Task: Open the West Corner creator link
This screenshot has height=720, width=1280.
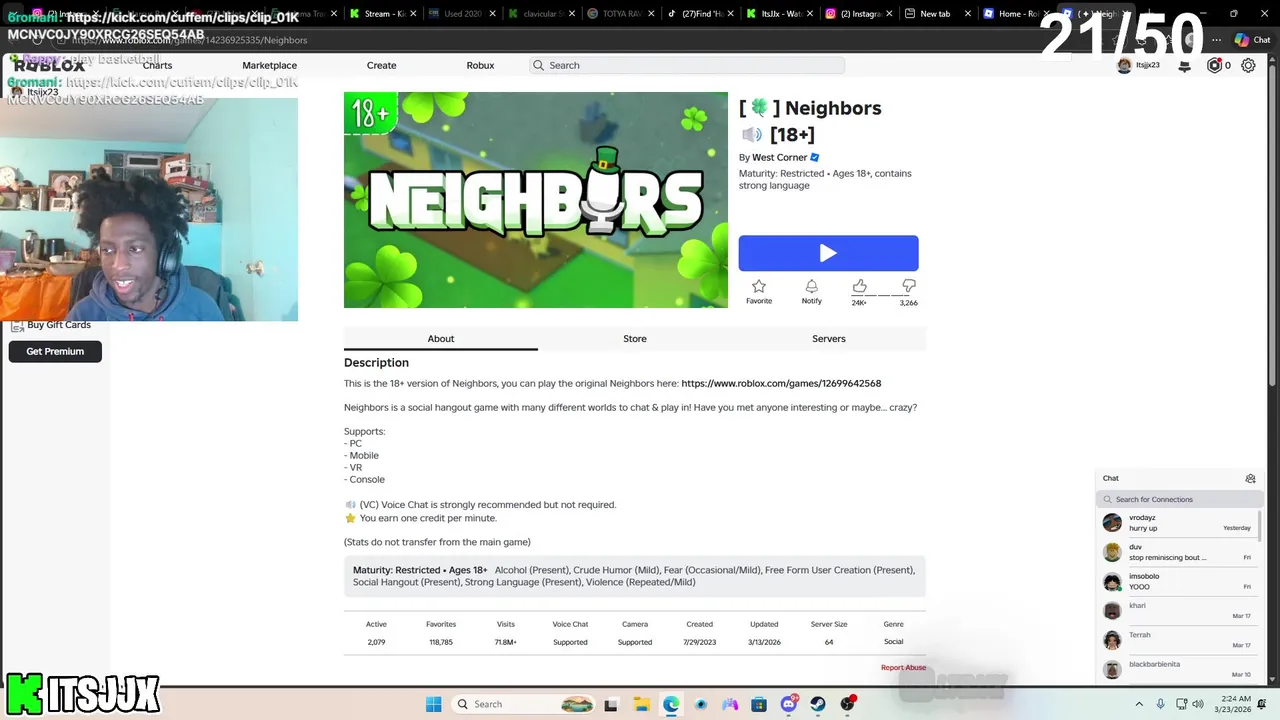Action: point(779,157)
